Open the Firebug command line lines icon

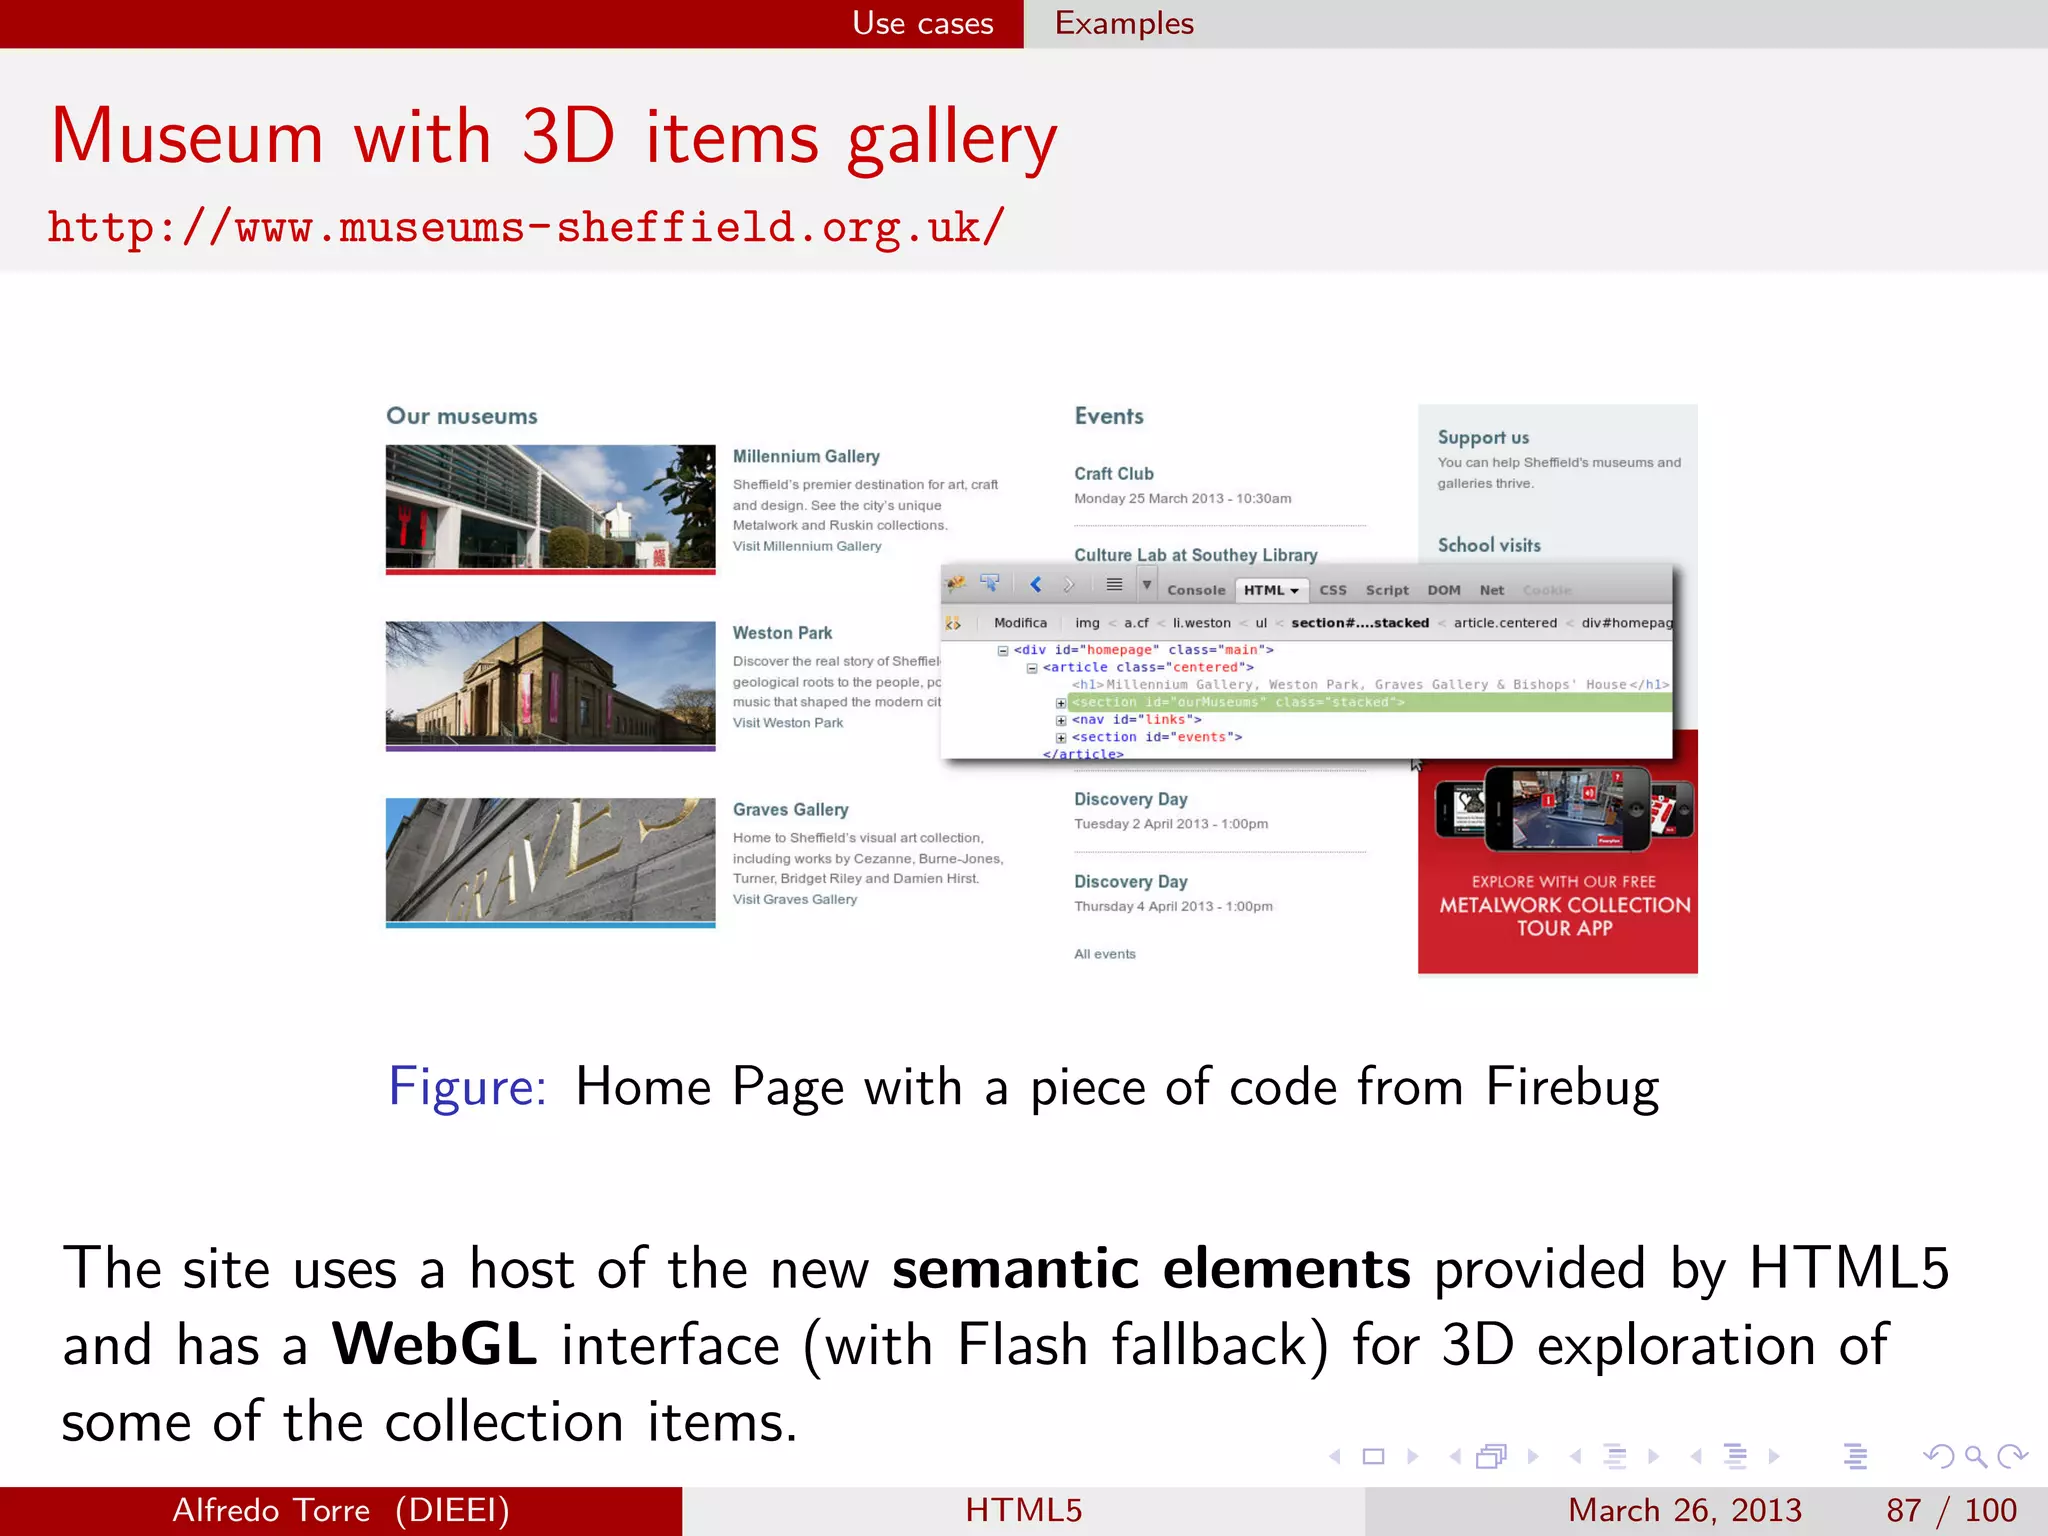pyautogui.click(x=1114, y=584)
